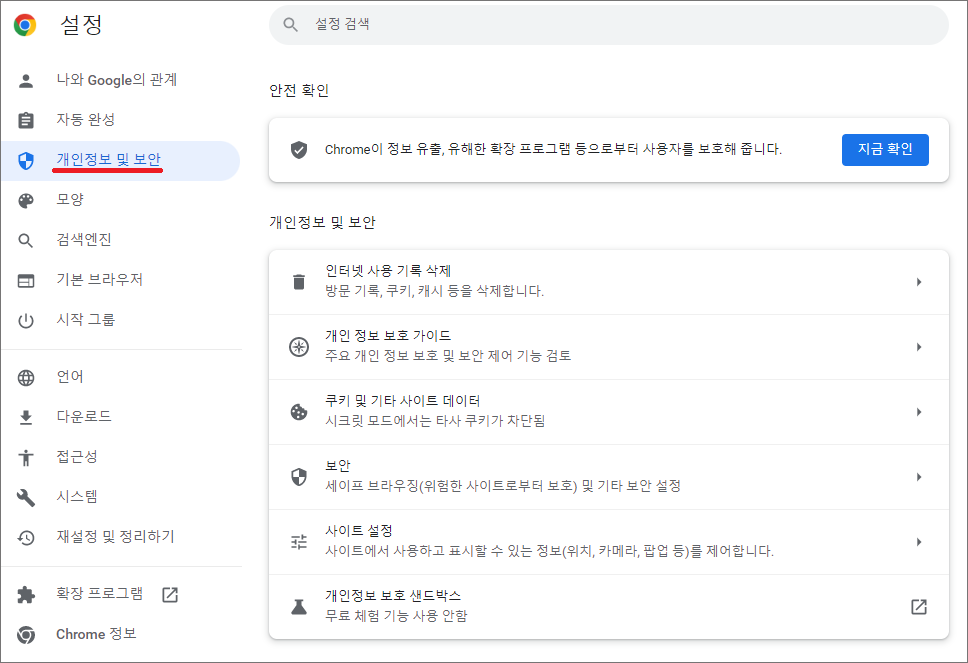Click the restore clock icon for 재설정 및 정리하기
Image resolution: width=968 pixels, height=663 pixels.
[x=26, y=538]
